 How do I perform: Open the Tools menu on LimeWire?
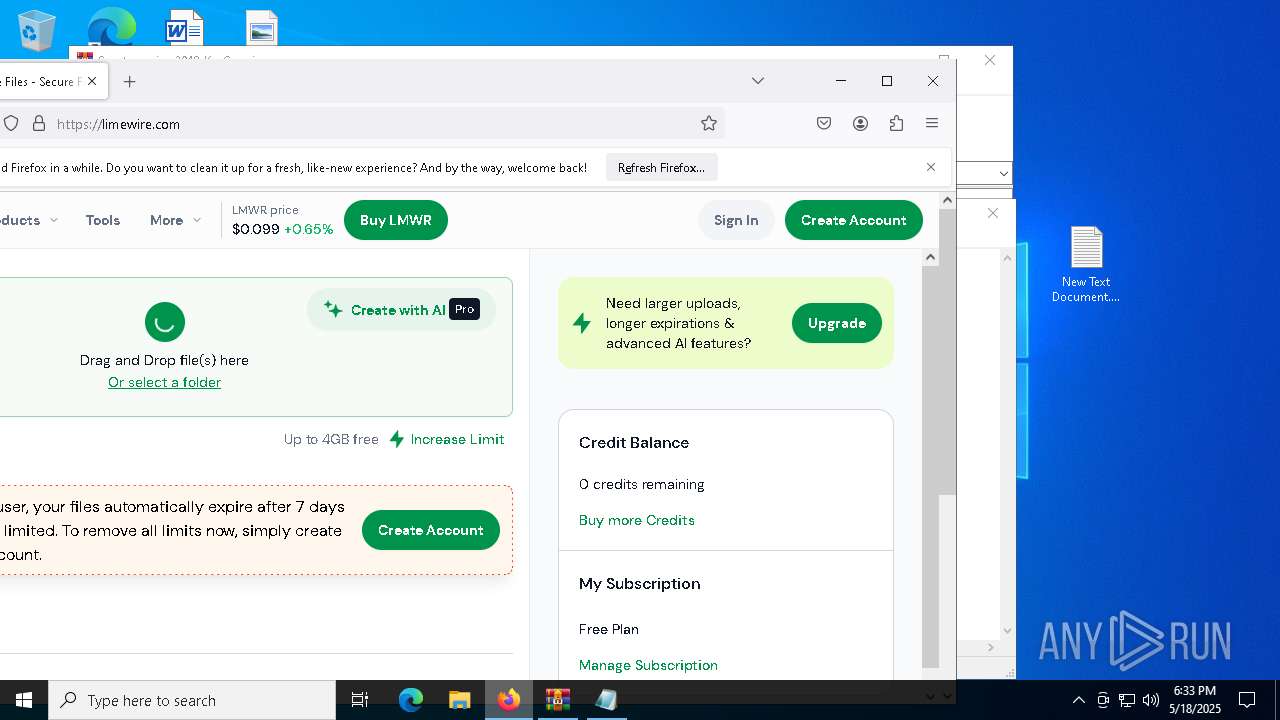[x=103, y=220]
